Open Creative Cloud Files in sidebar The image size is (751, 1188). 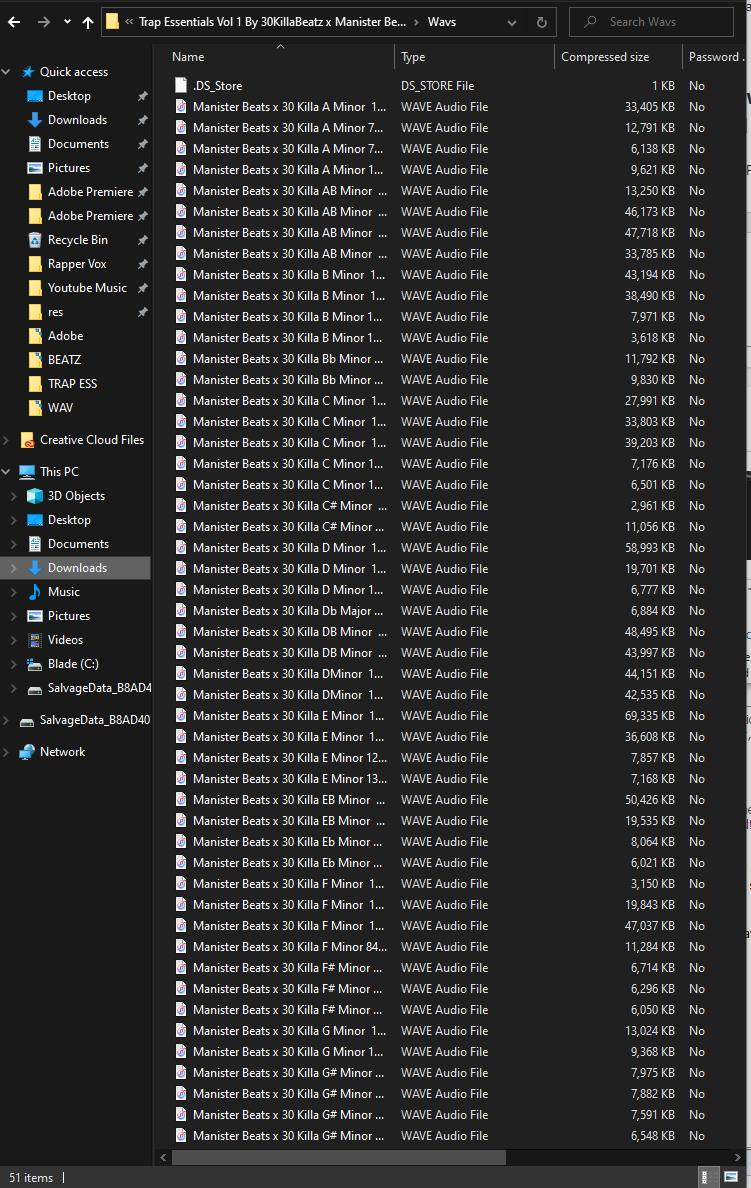point(91,440)
